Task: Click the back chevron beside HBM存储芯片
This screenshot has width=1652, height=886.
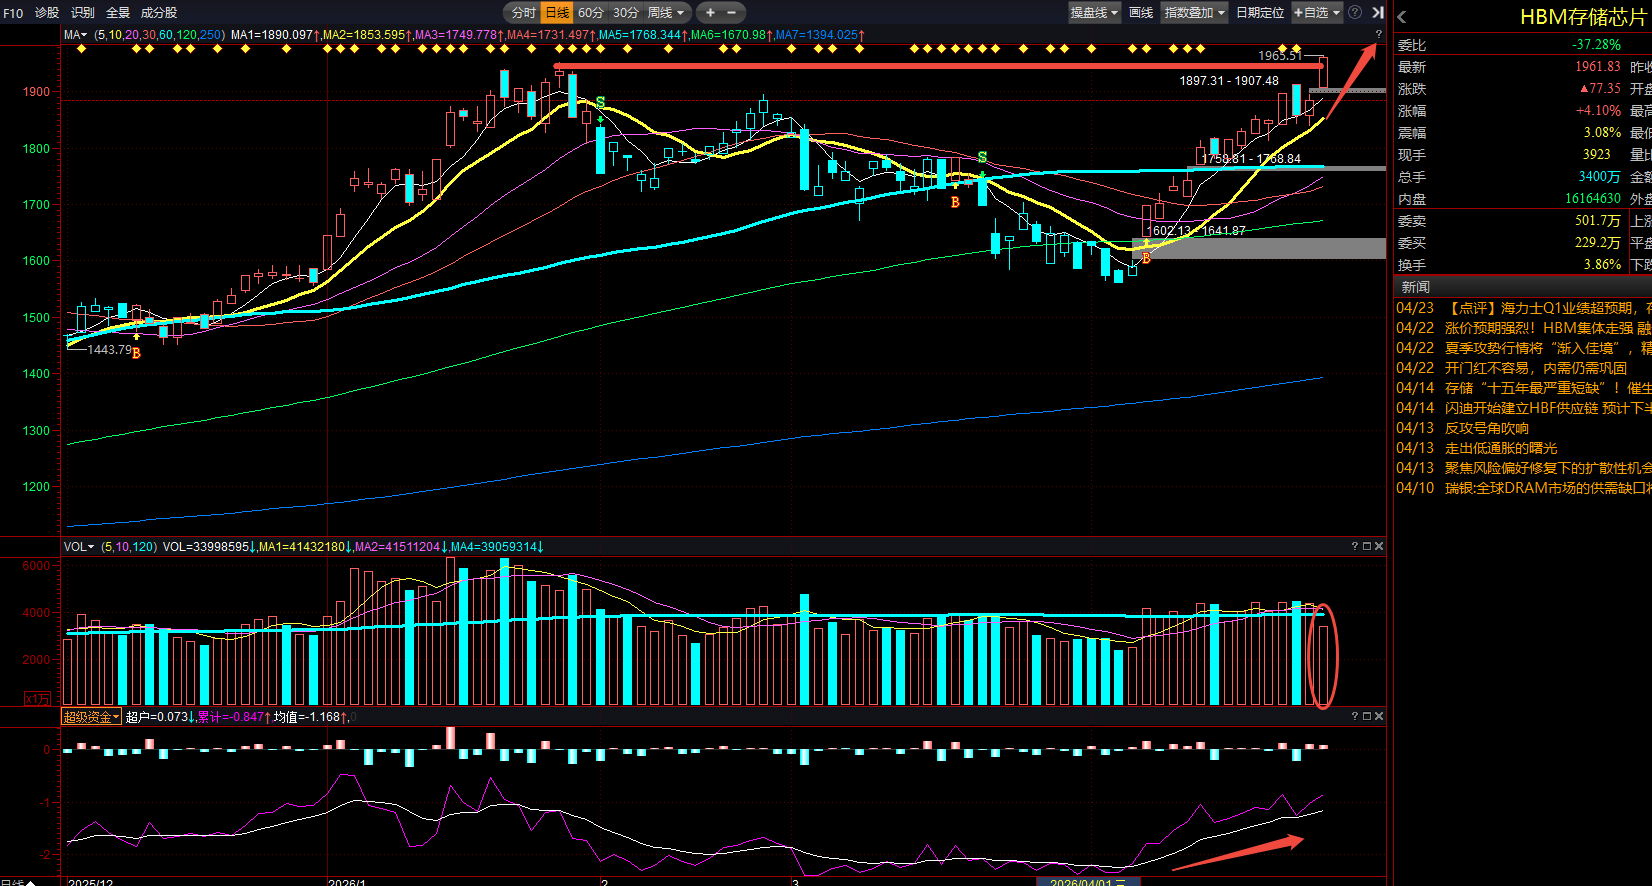Action: 1402,17
